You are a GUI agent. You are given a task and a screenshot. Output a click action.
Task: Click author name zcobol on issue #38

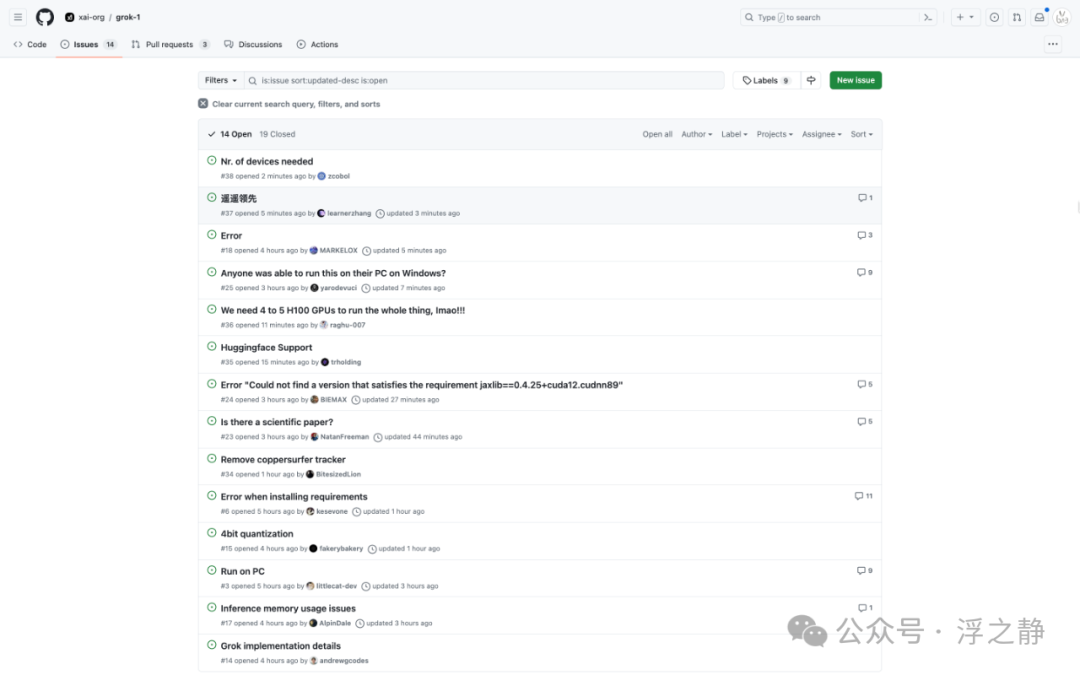339,176
